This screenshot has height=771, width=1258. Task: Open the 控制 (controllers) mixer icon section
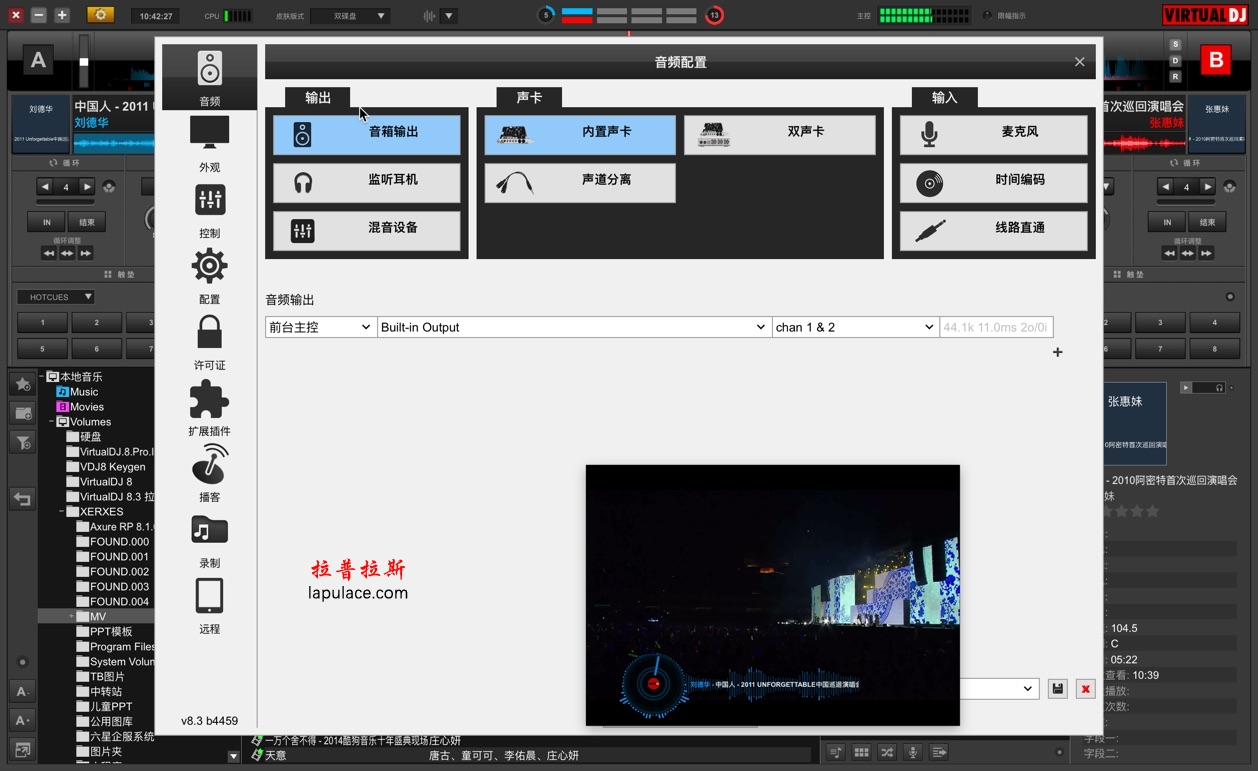point(209,209)
